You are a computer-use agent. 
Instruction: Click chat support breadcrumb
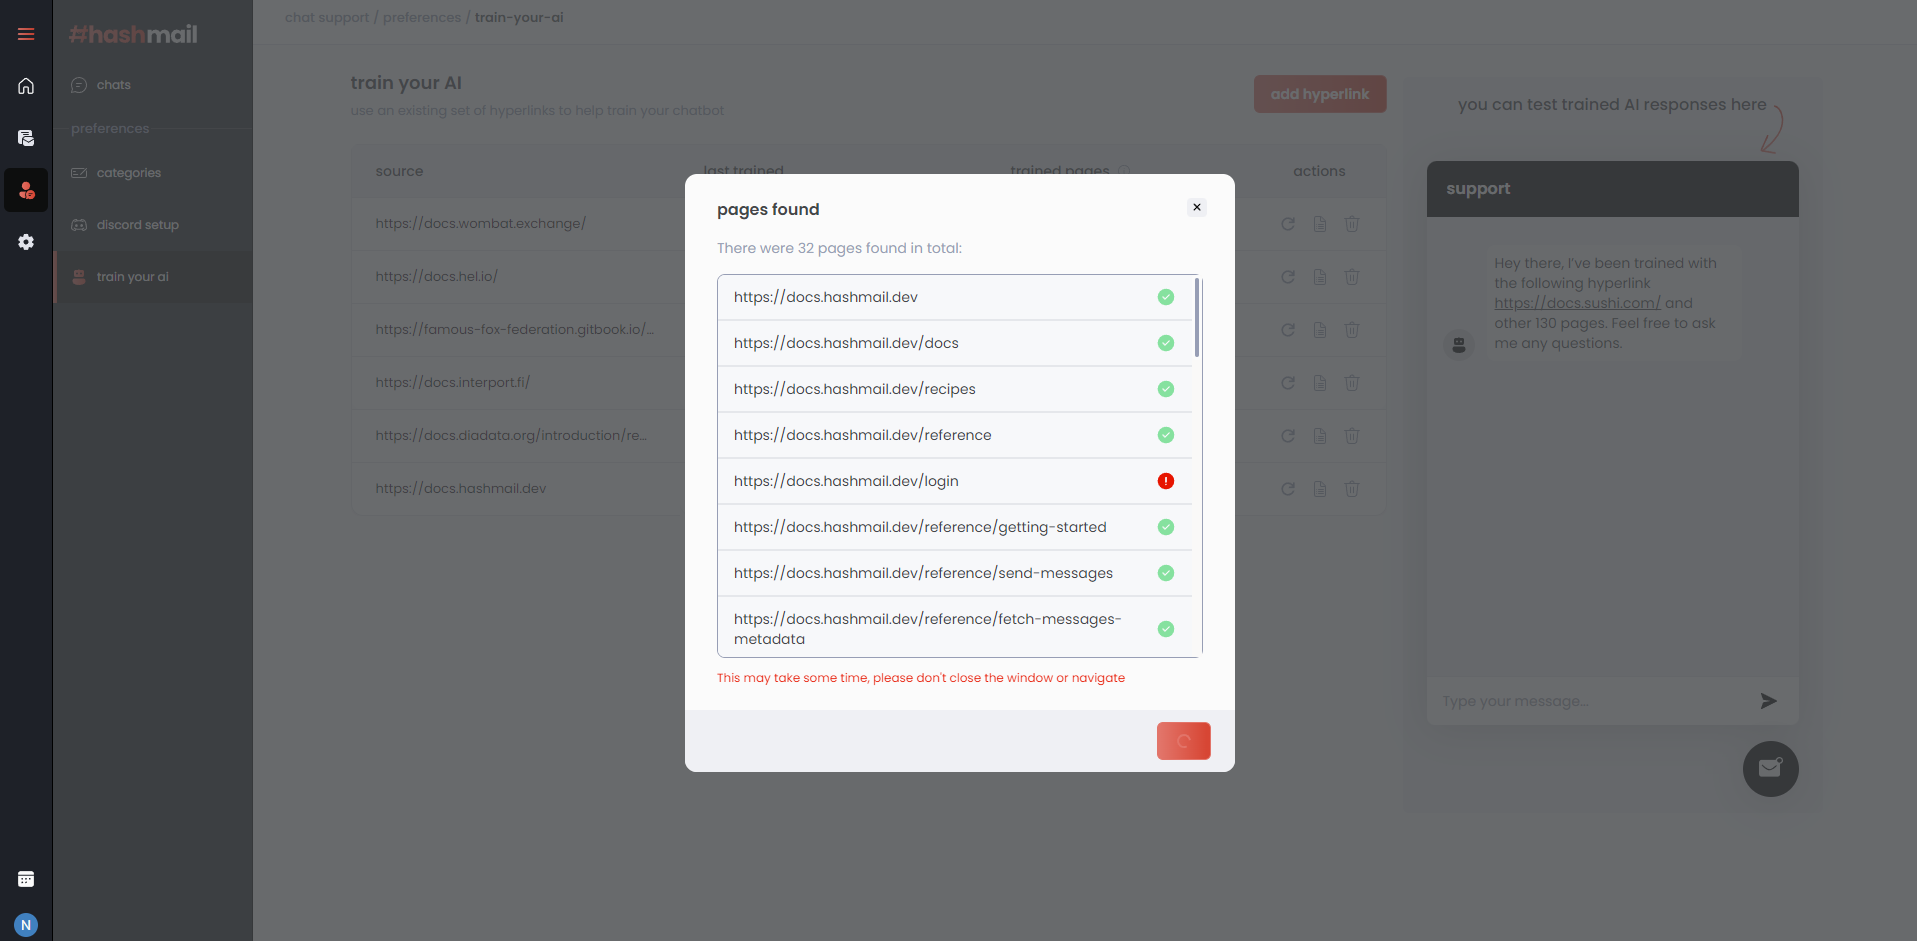[x=327, y=17]
